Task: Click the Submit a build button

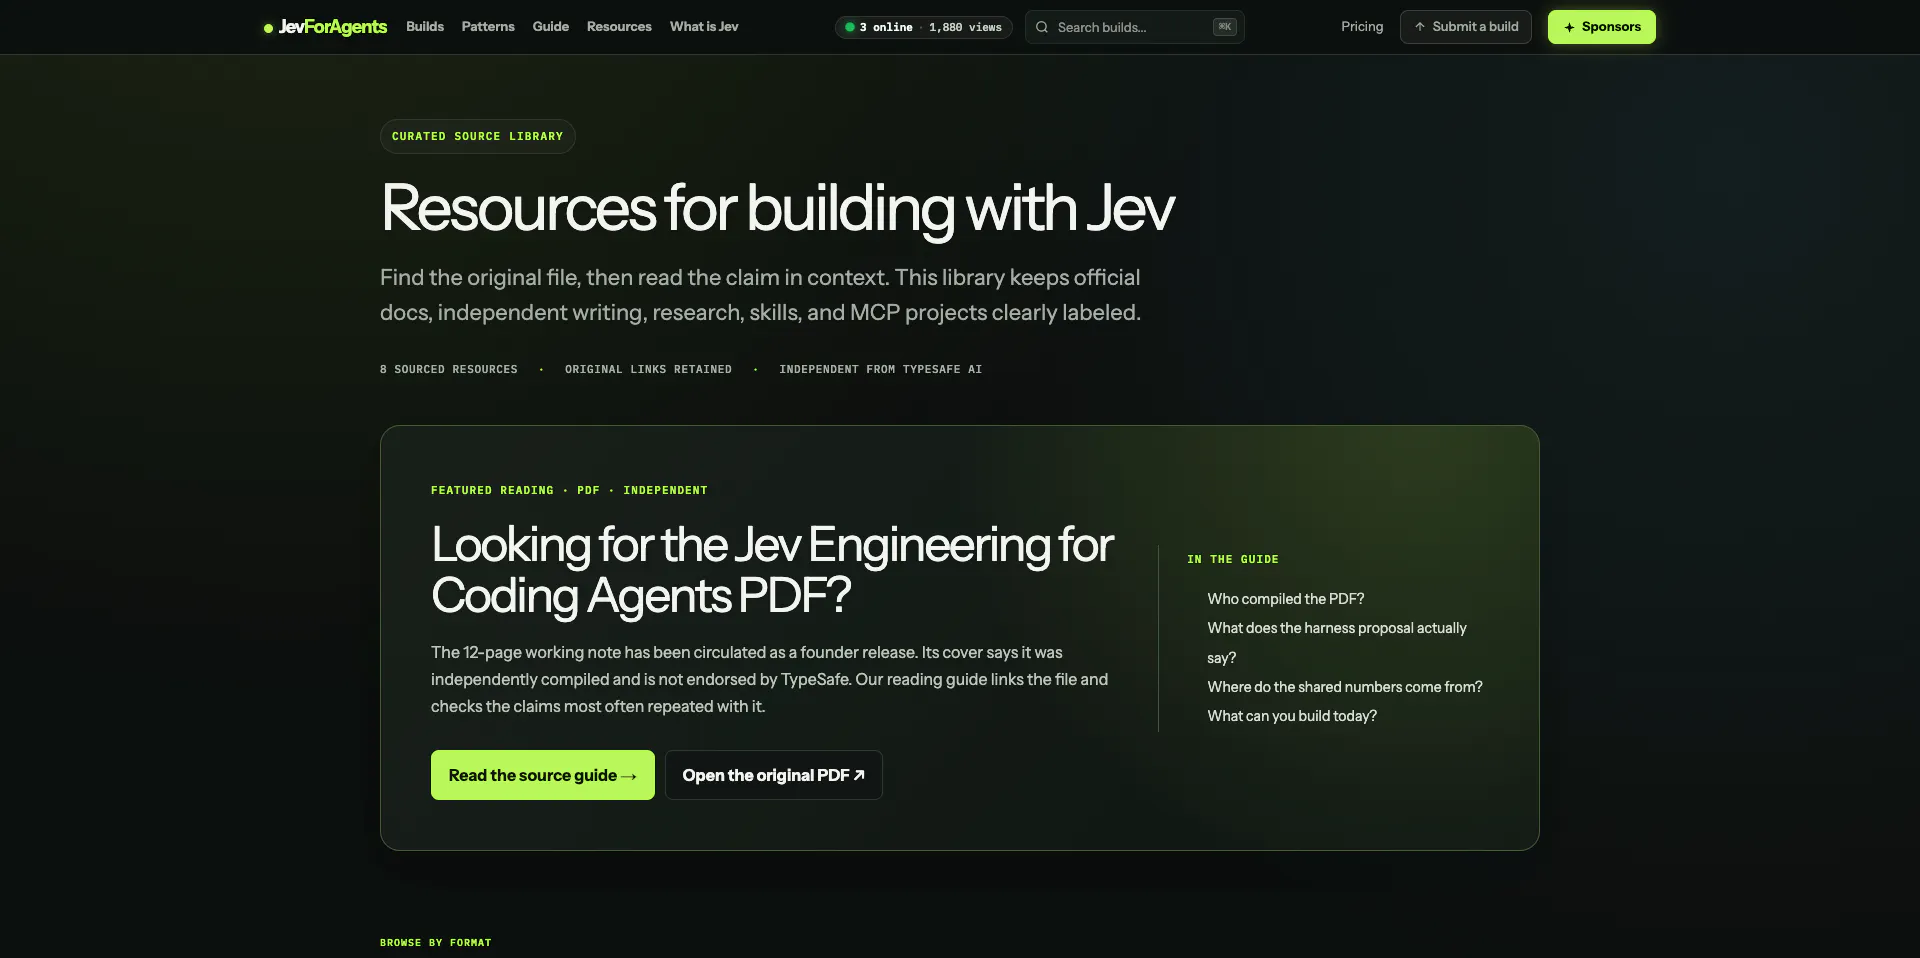Action: coord(1466,27)
